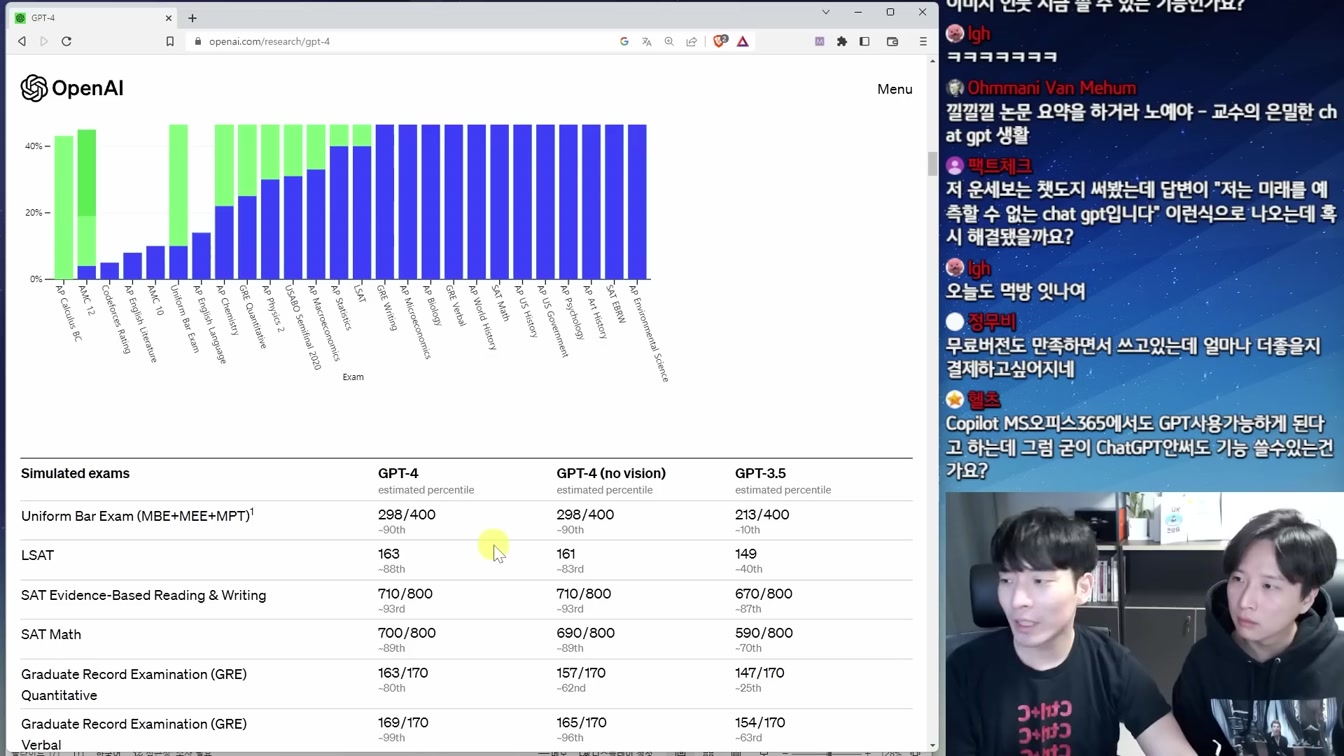Click the '149' LSAT GPT-3.5 score
Image resolution: width=1344 pixels, height=756 pixels.
746,554
